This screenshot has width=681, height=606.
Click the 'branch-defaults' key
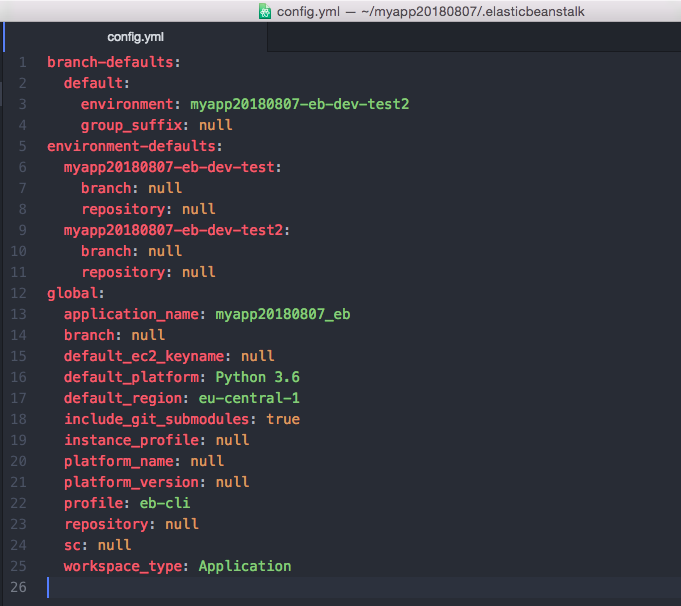coord(110,62)
